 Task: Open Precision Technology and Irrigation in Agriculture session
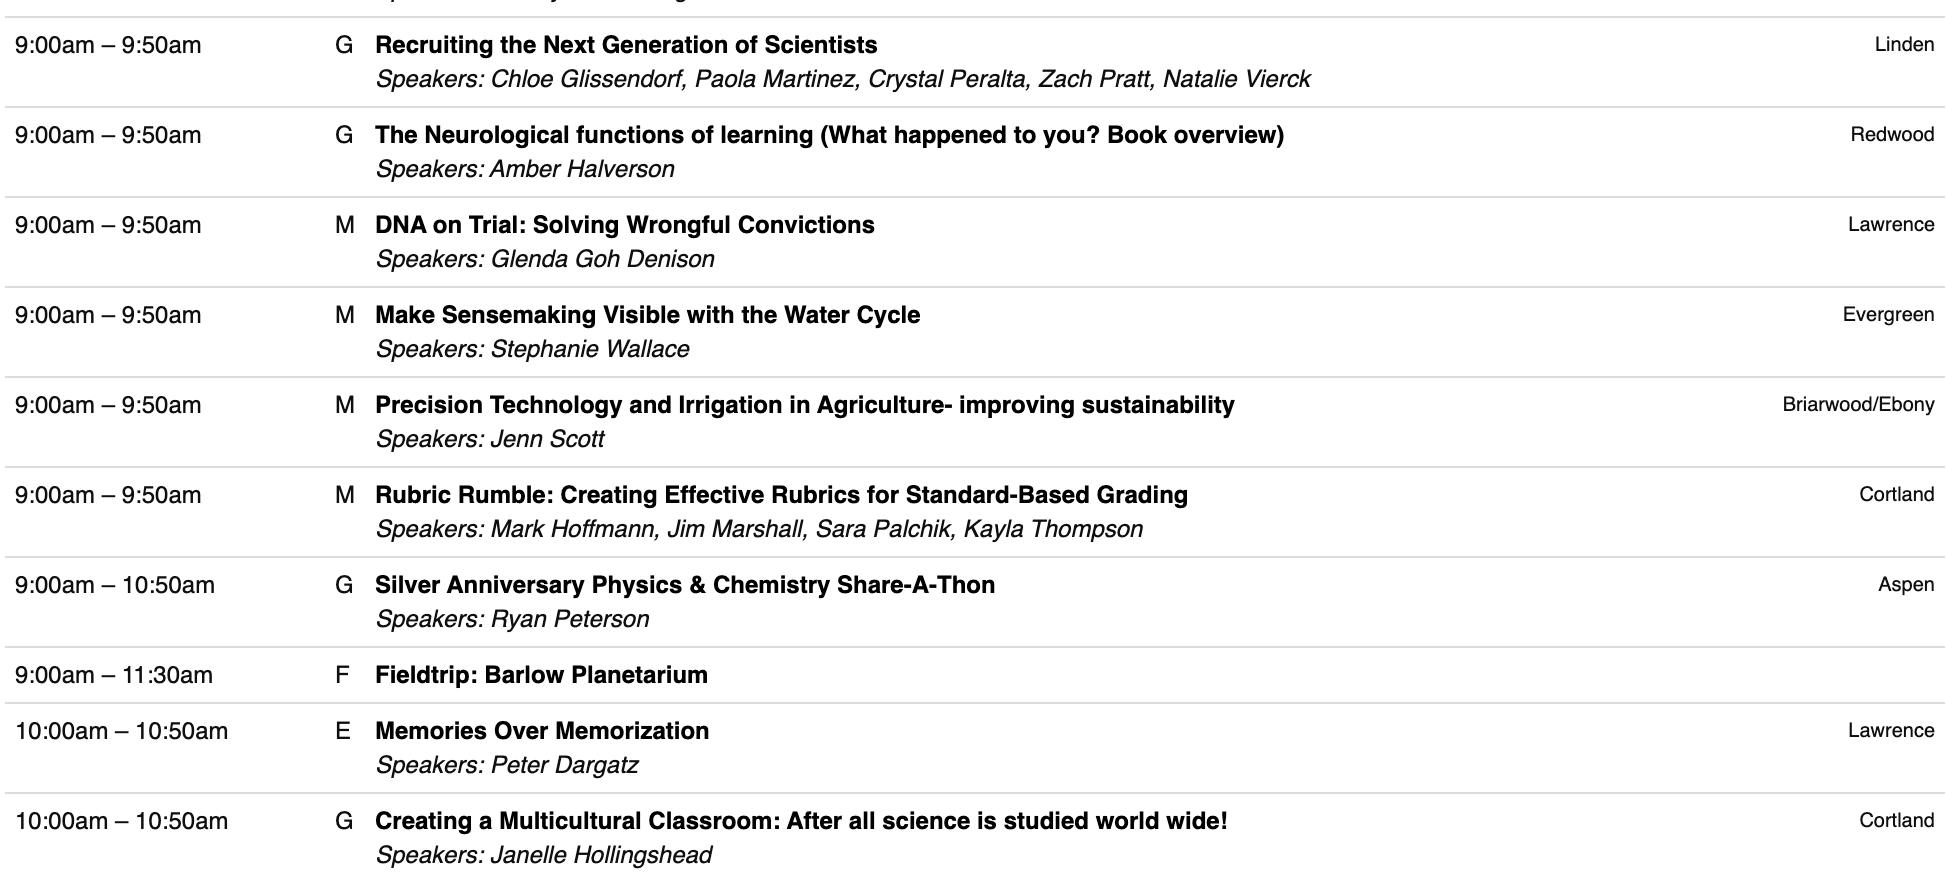pos(804,405)
